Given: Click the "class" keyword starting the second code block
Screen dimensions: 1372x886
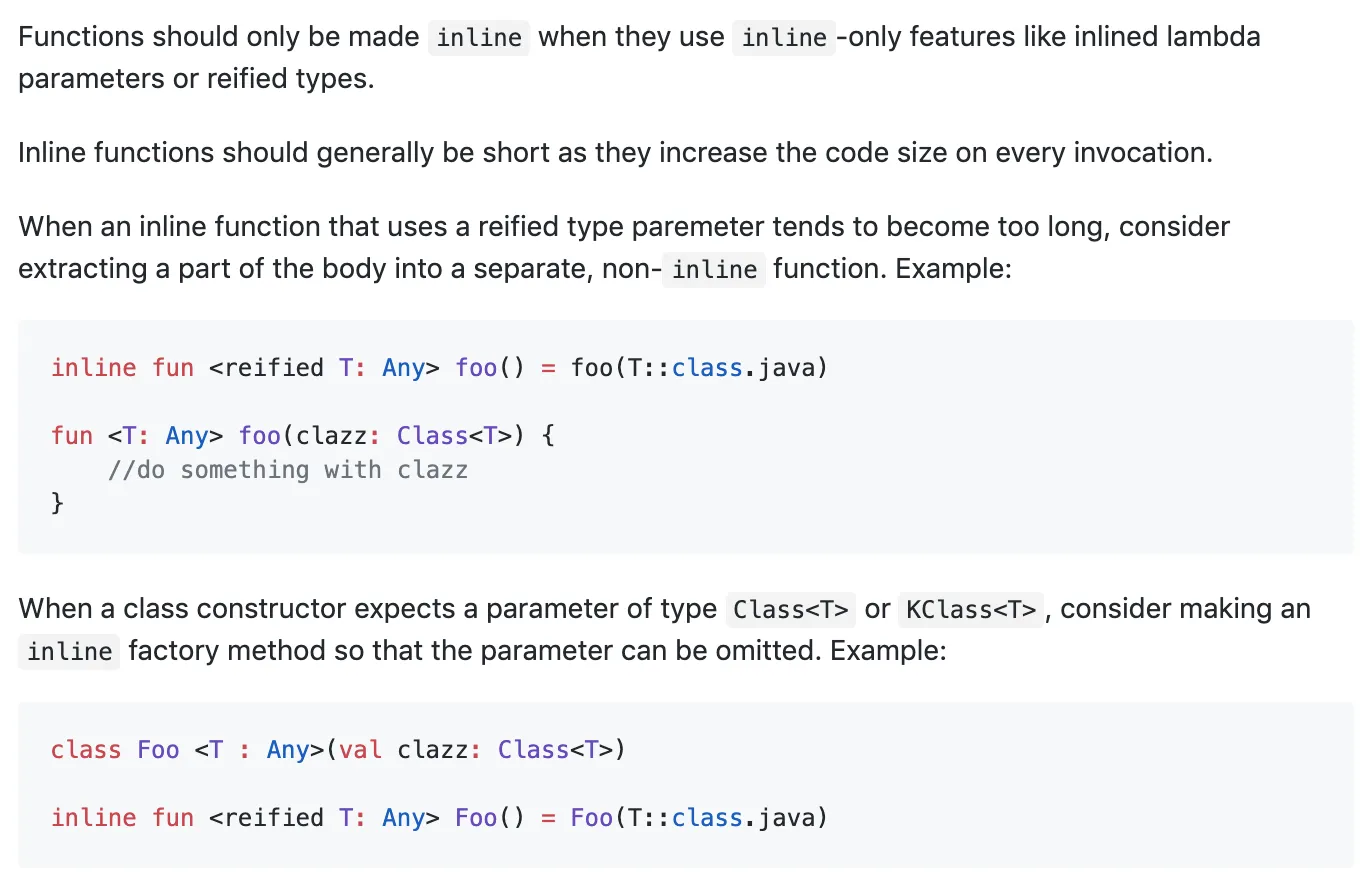Looking at the screenshot, I should 86,750.
